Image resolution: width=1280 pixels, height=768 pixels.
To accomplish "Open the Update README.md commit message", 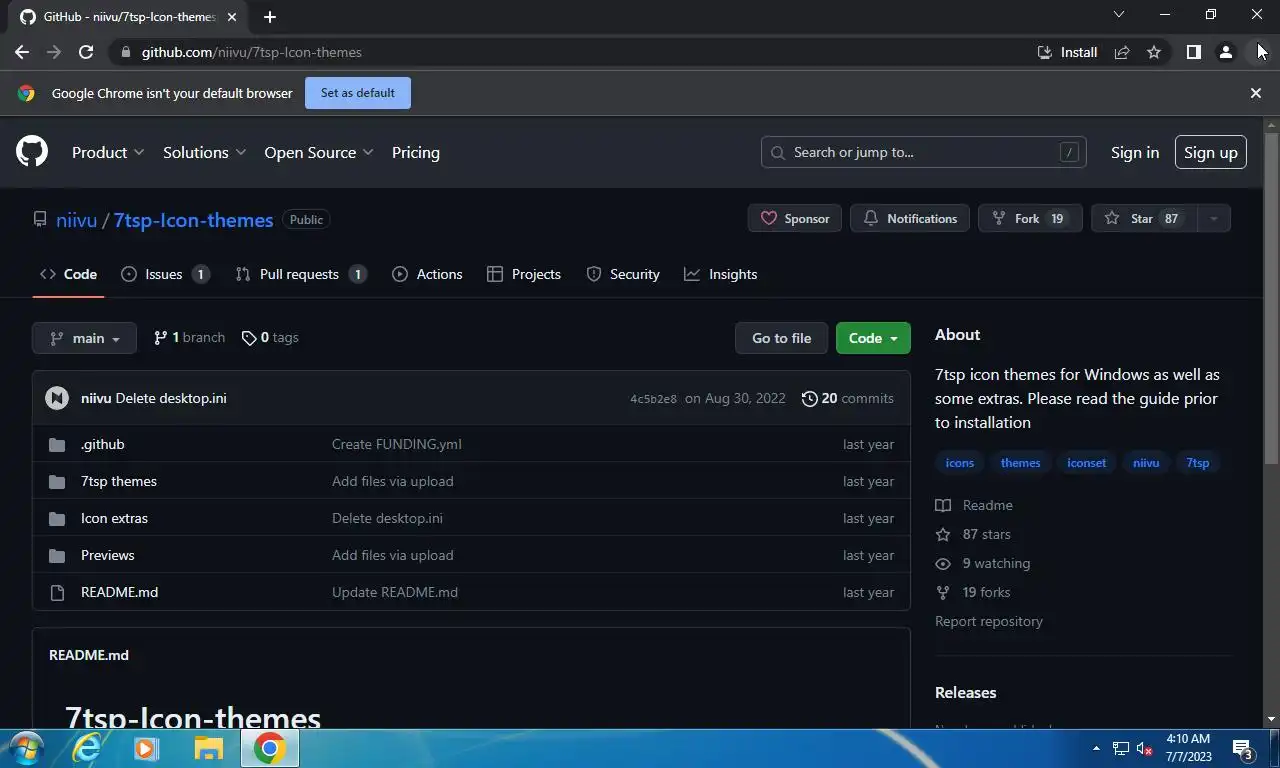I will 395,592.
